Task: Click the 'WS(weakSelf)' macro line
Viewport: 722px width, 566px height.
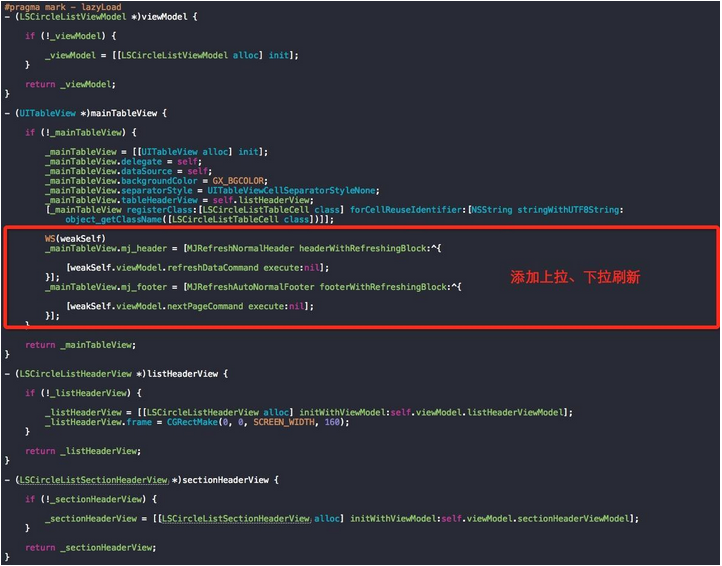Action: (75, 239)
